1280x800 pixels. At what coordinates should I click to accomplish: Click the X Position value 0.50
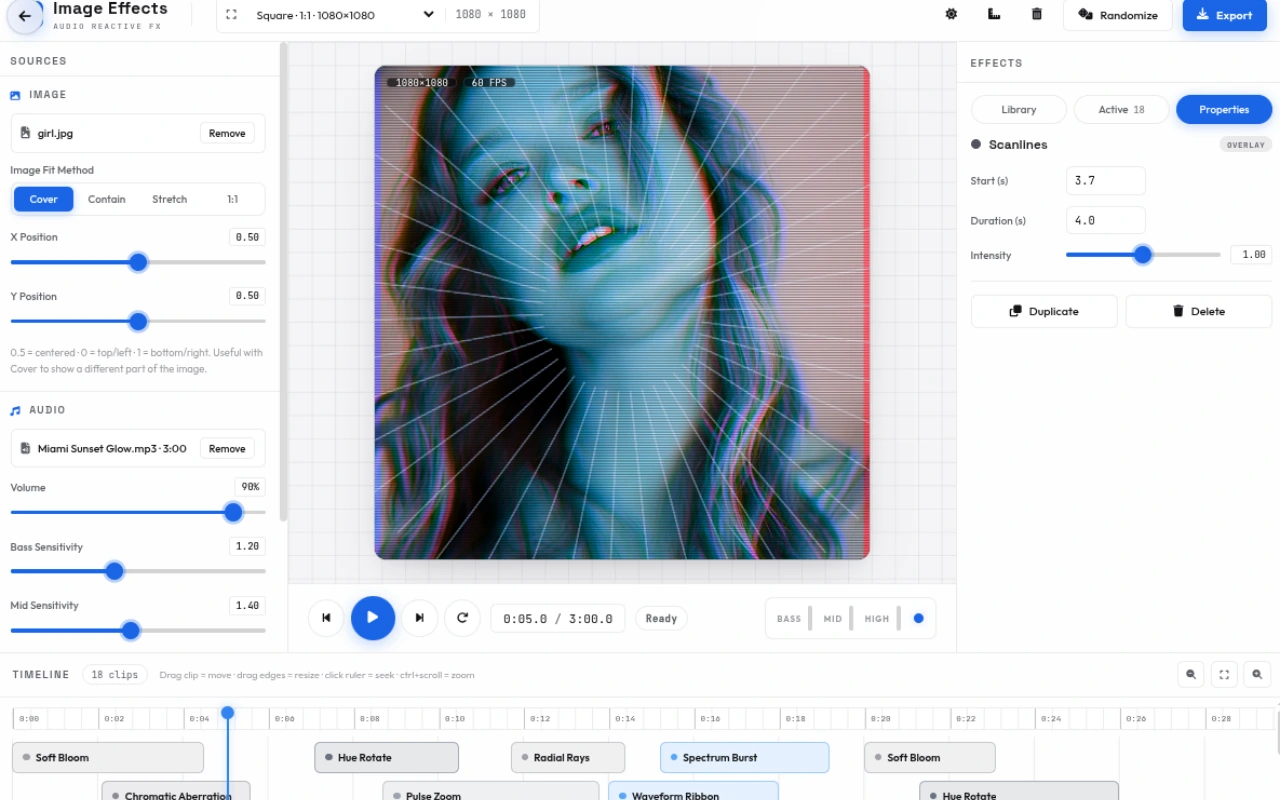247,237
